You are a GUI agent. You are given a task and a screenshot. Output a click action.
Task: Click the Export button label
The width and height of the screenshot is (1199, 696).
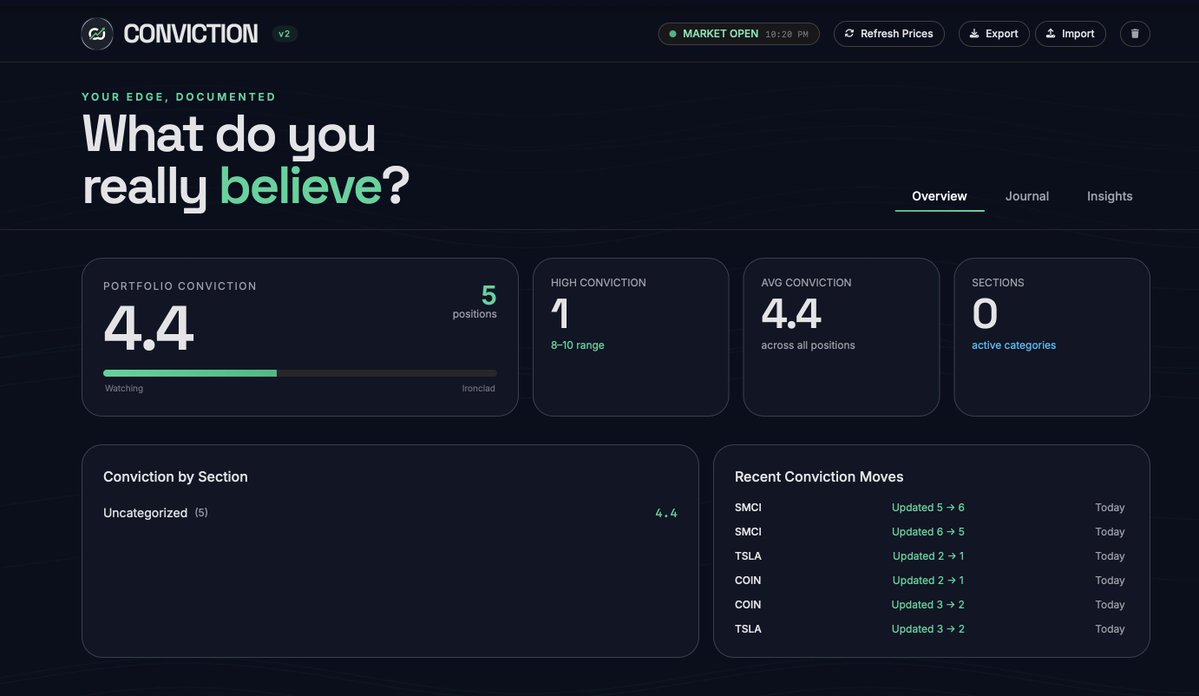[x=1002, y=34]
